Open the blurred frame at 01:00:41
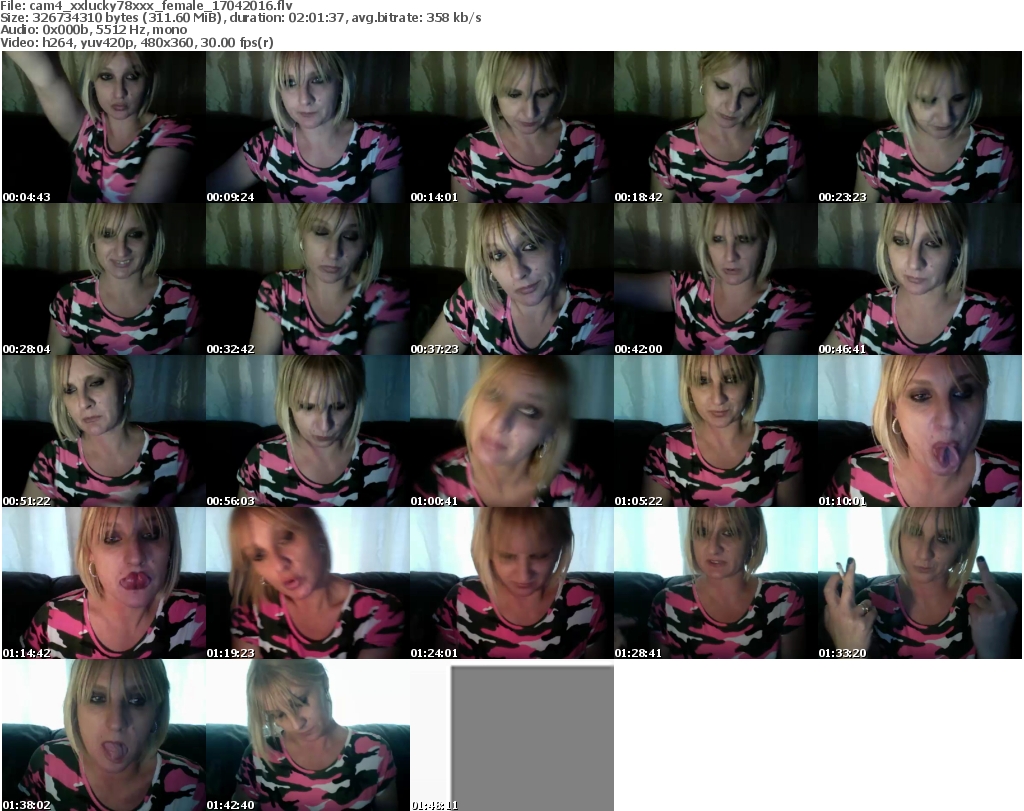1024x811 pixels. point(512,431)
